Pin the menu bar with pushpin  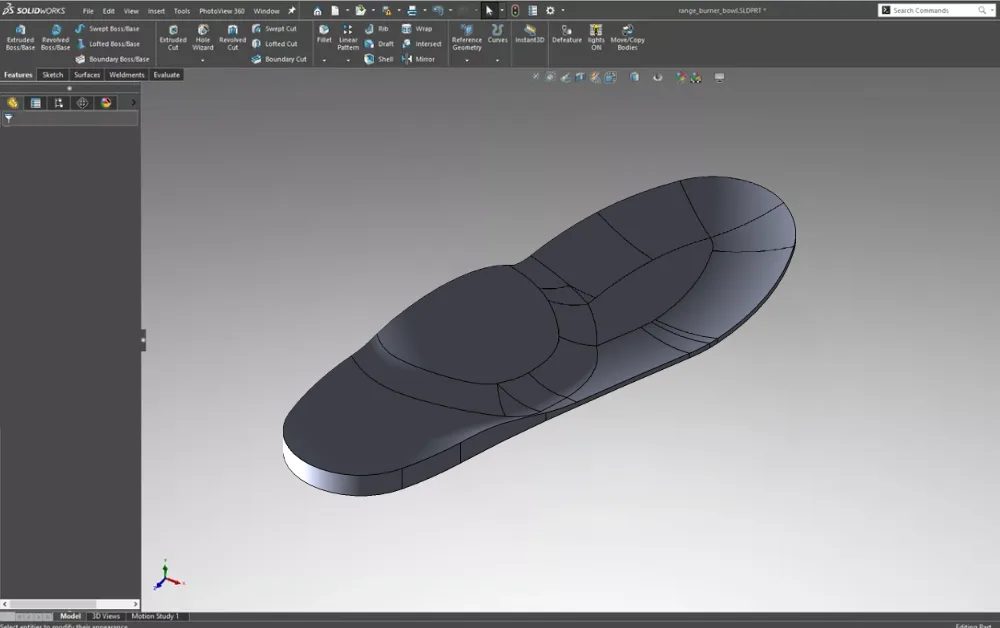pyautogui.click(x=292, y=11)
